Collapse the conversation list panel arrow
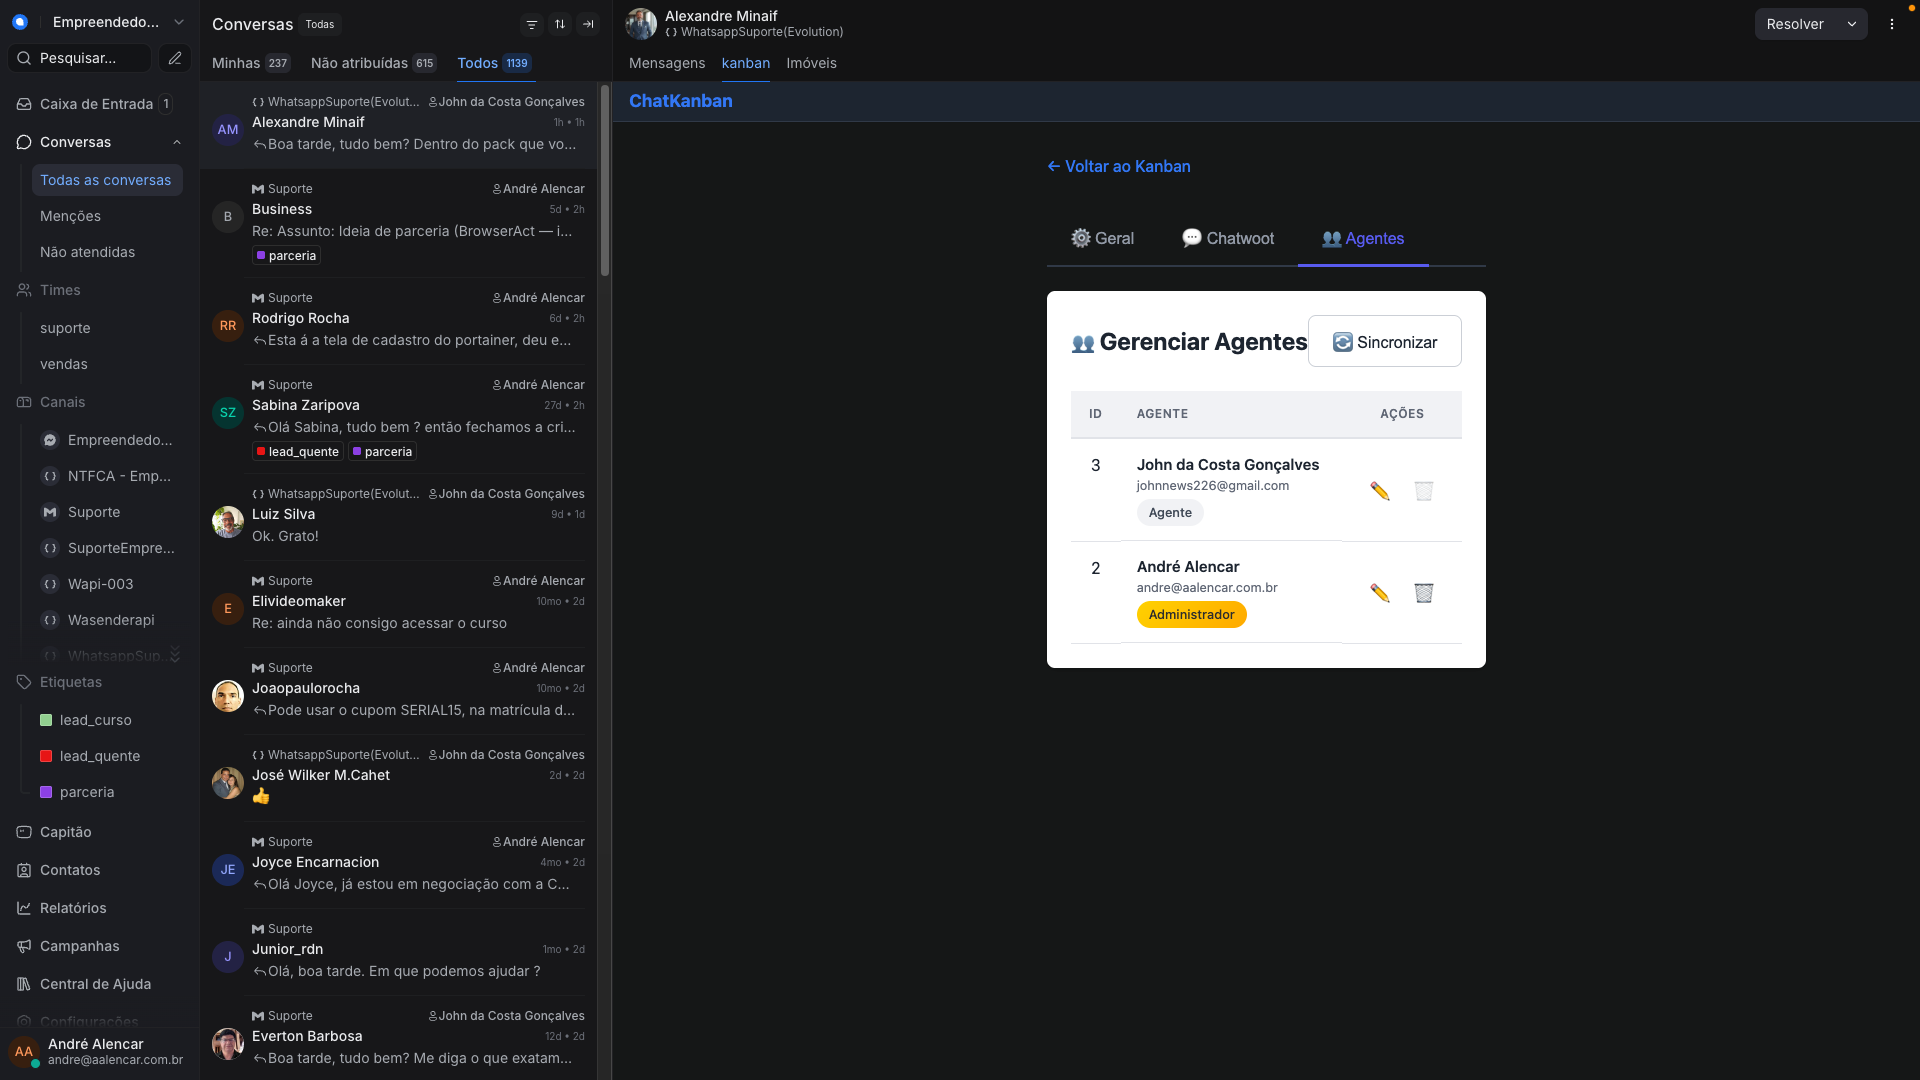Viewport: 1920px width, 1080px height. click(x=588, y=24)
